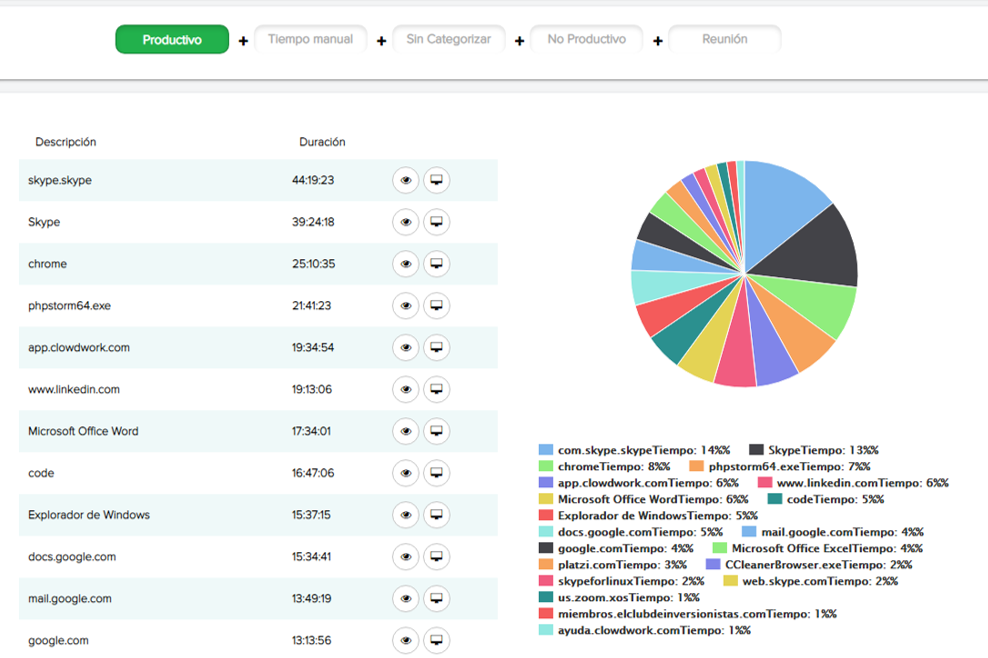
Task: Switch to Tiempo manual tab
Action: point(311,39)
